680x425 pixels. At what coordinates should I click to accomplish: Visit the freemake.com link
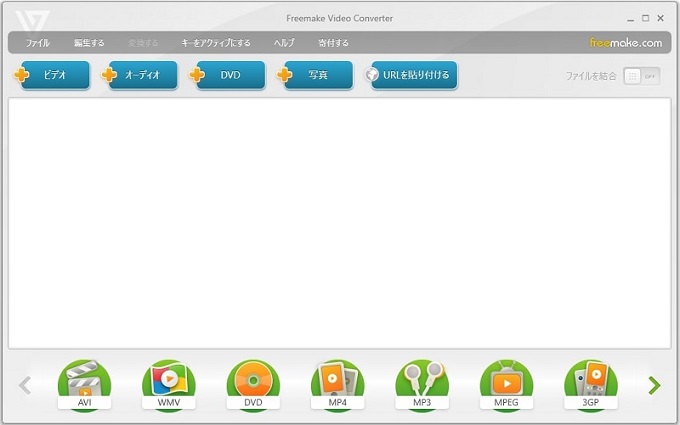(625, 42)
